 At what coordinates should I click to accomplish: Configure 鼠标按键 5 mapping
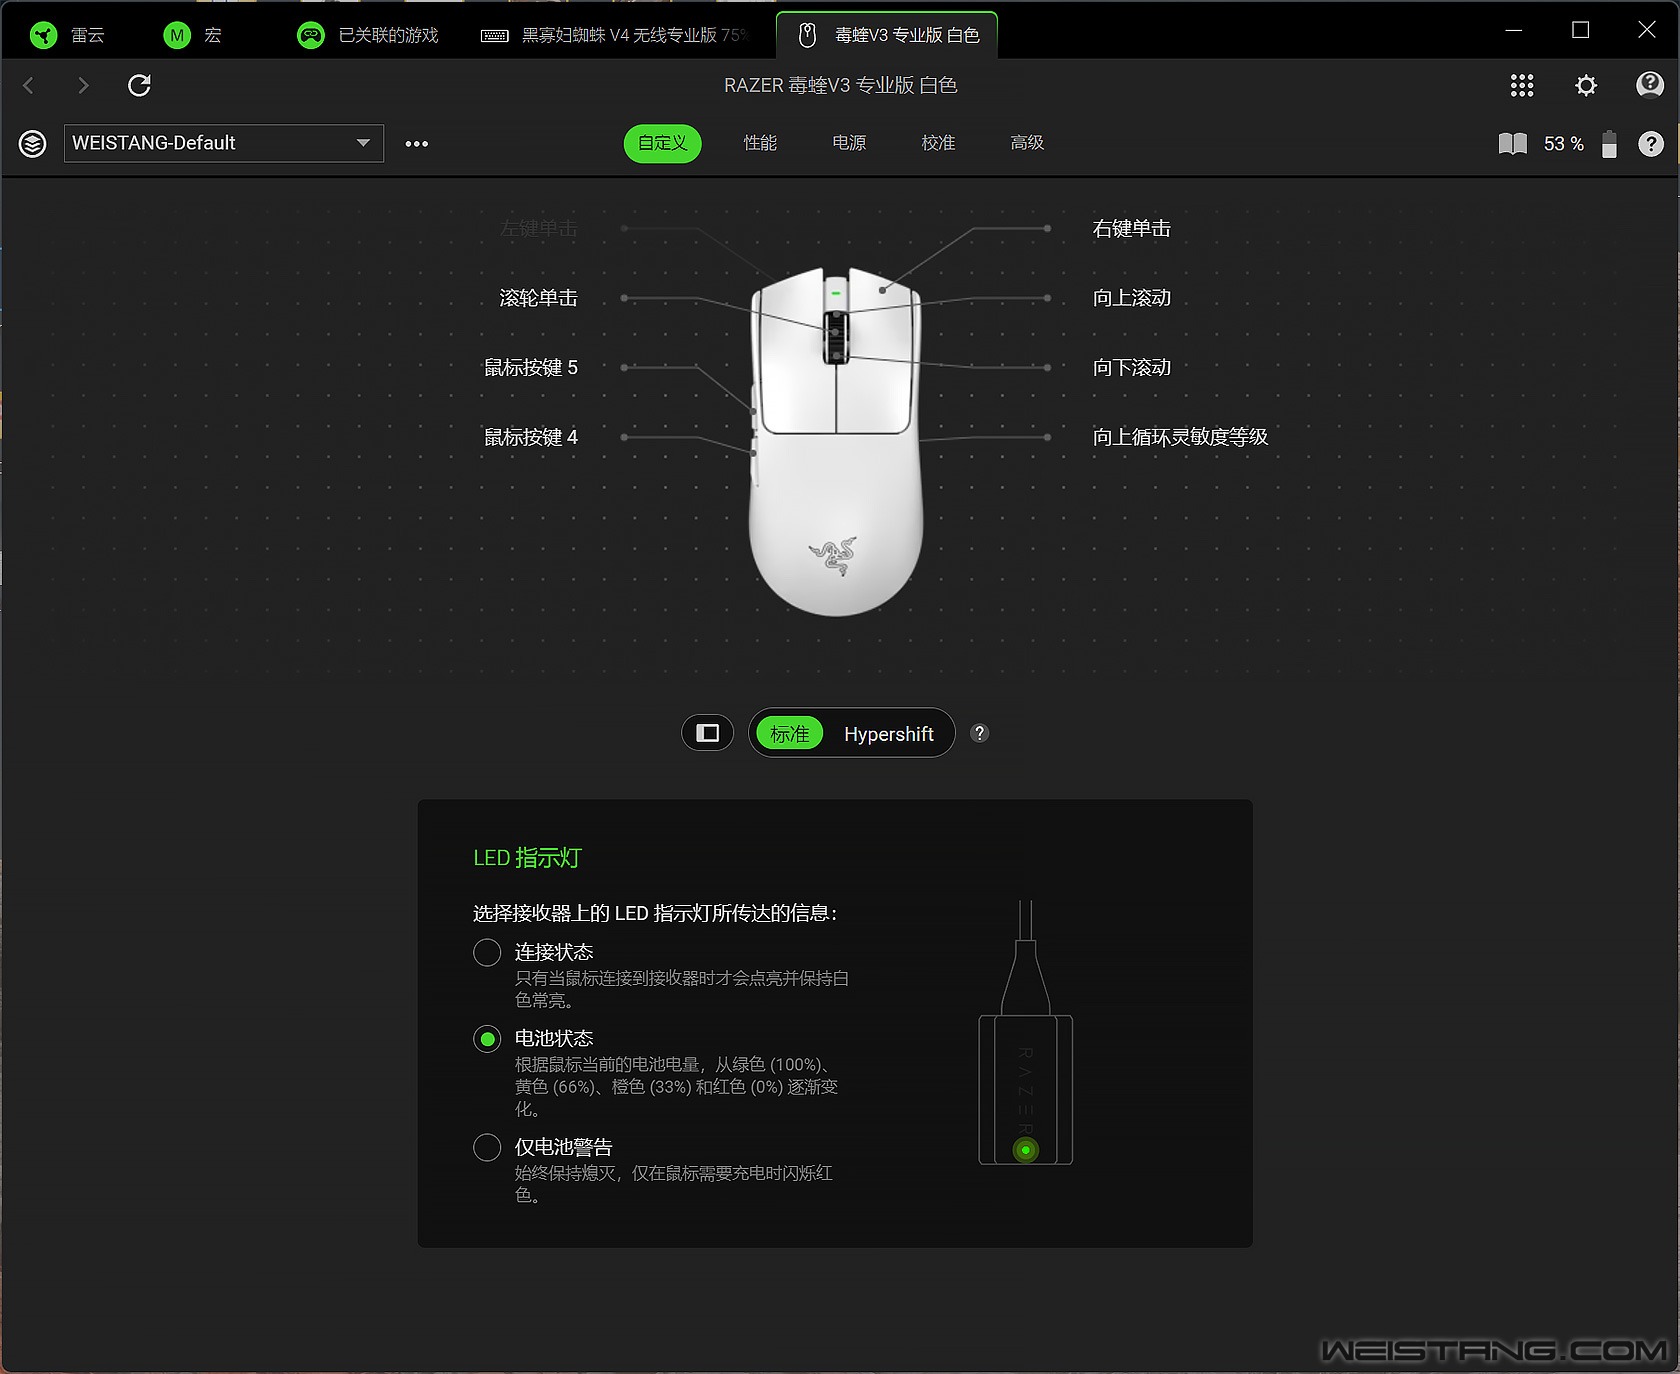pyautogui.click(x=531, y=368)
